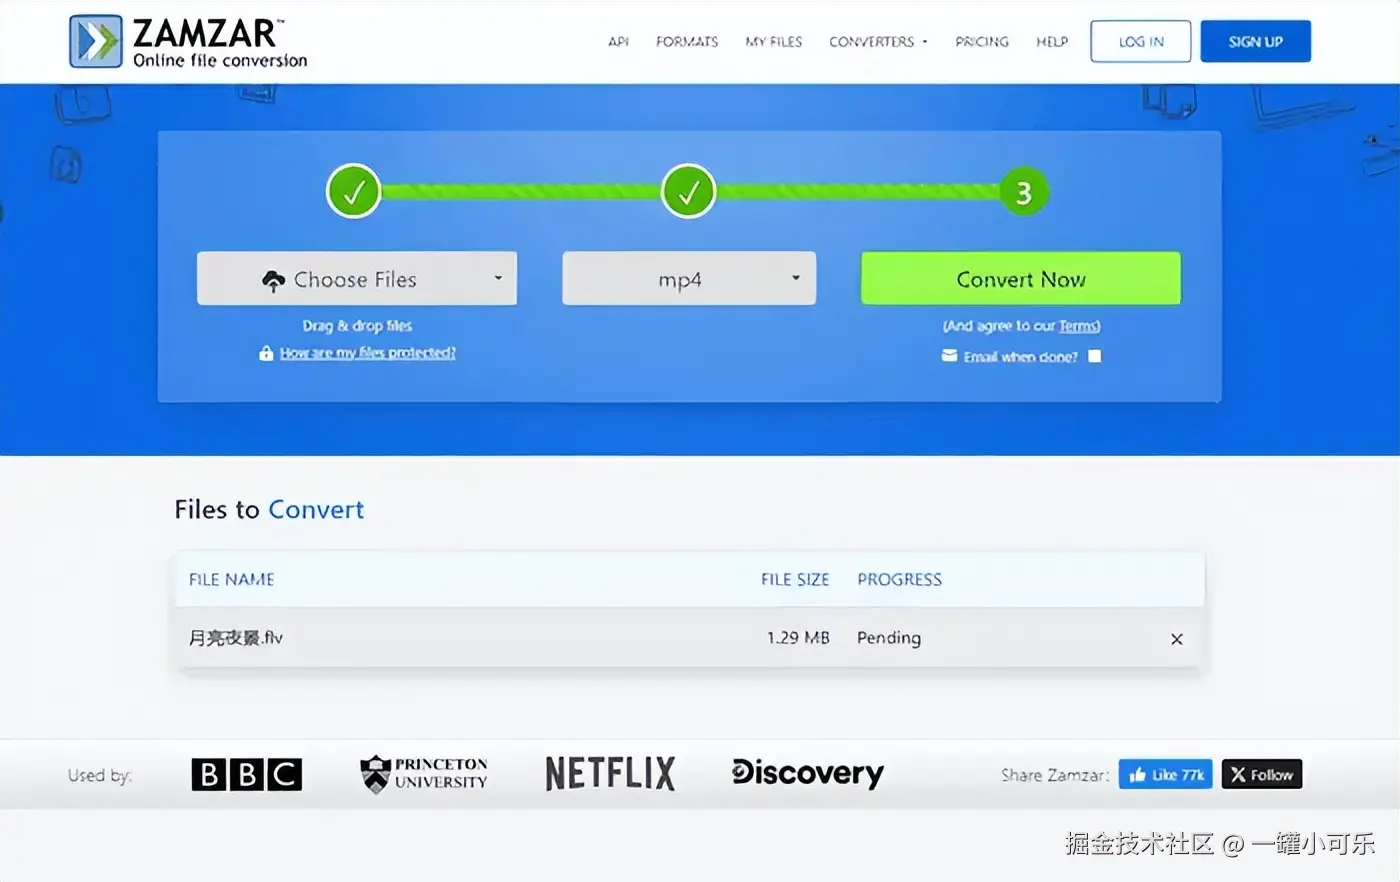Click the Princeton University logo
The width and height of the screenshot is (1400, 882).
[424, 773]
